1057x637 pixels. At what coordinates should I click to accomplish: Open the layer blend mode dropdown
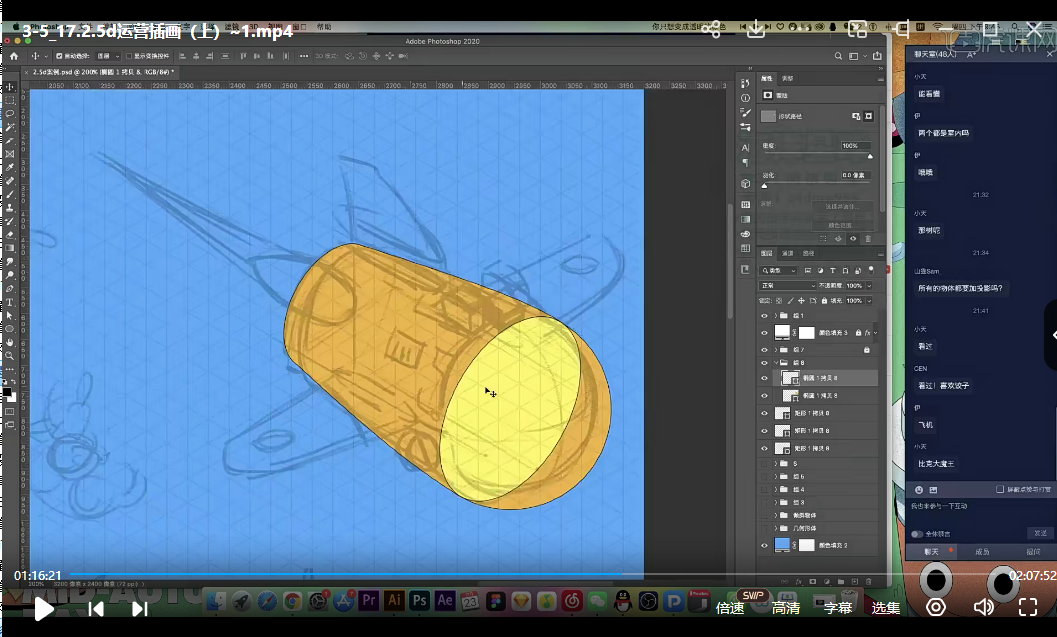(x=788, y=285)
